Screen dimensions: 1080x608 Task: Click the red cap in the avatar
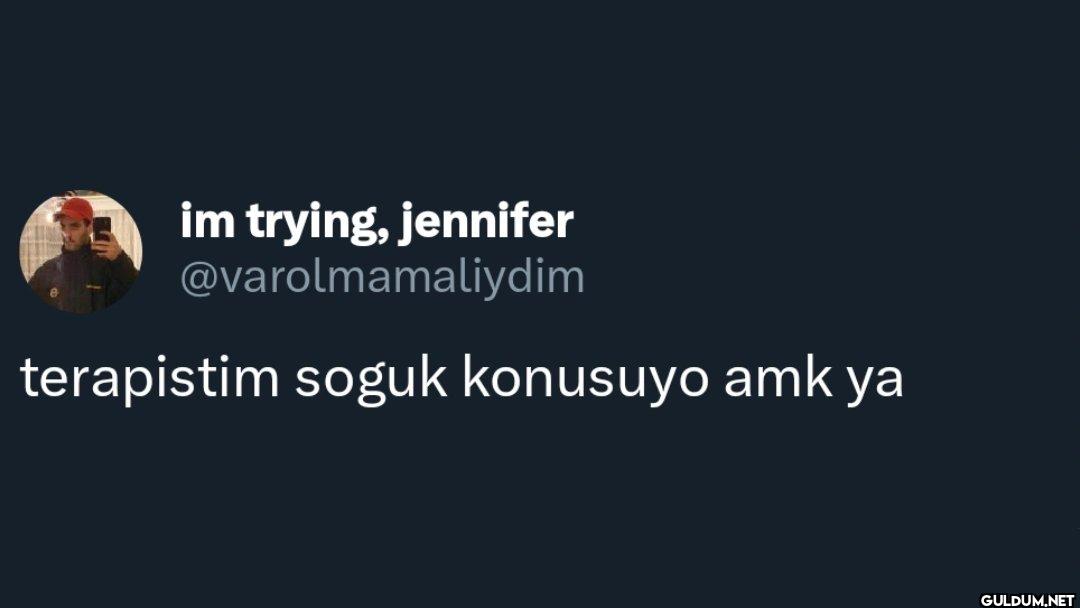(x=74, y=209)
